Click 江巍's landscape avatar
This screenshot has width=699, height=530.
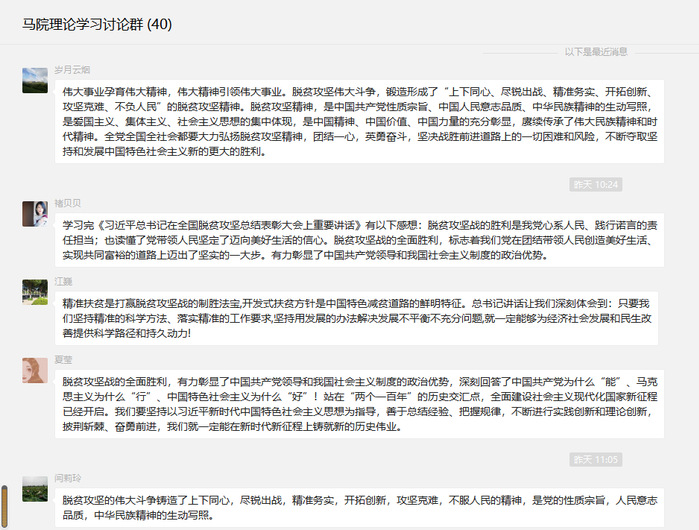pyautogui.click(x=35, y=291)
